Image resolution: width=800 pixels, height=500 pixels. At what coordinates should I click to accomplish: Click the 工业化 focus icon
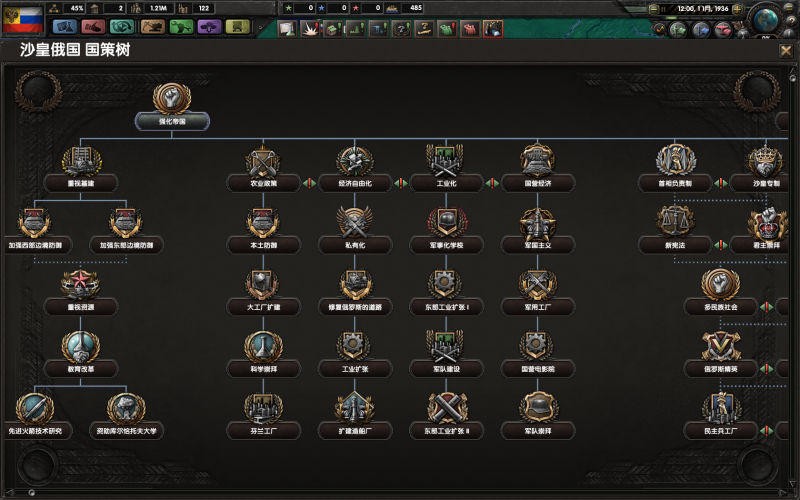coord(445,160)
